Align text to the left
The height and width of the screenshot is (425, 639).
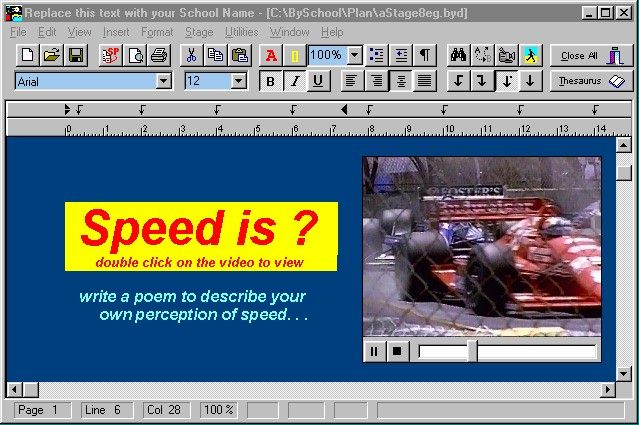coord(353,81)
